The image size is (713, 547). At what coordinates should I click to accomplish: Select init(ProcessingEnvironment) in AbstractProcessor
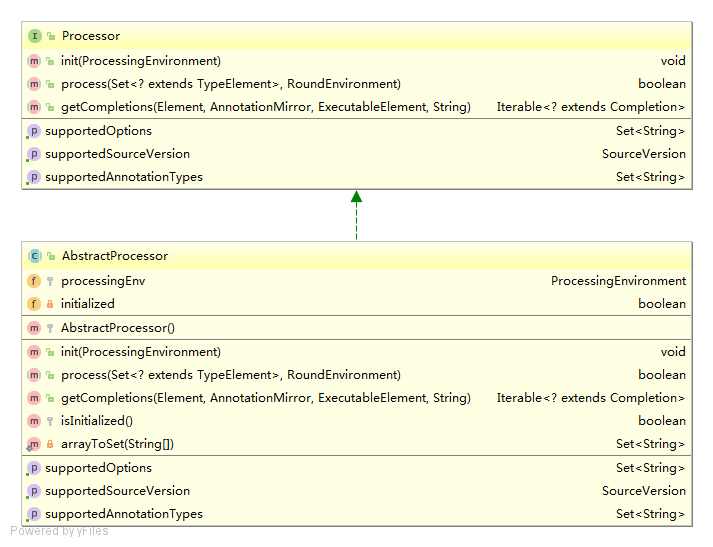pyautogui.click(x=141, y=352)
